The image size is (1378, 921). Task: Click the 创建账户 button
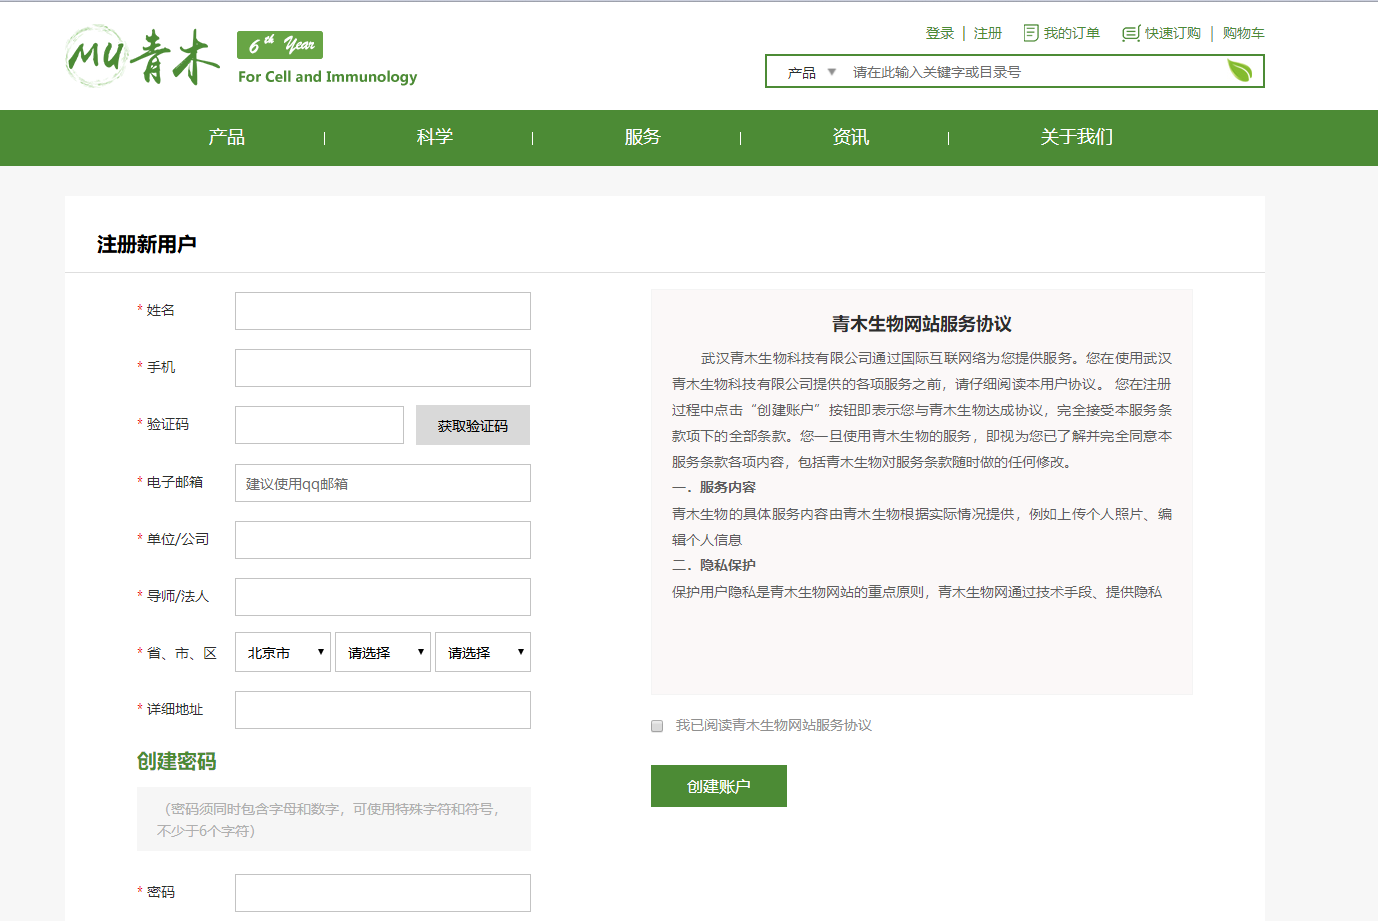(718, 786)
